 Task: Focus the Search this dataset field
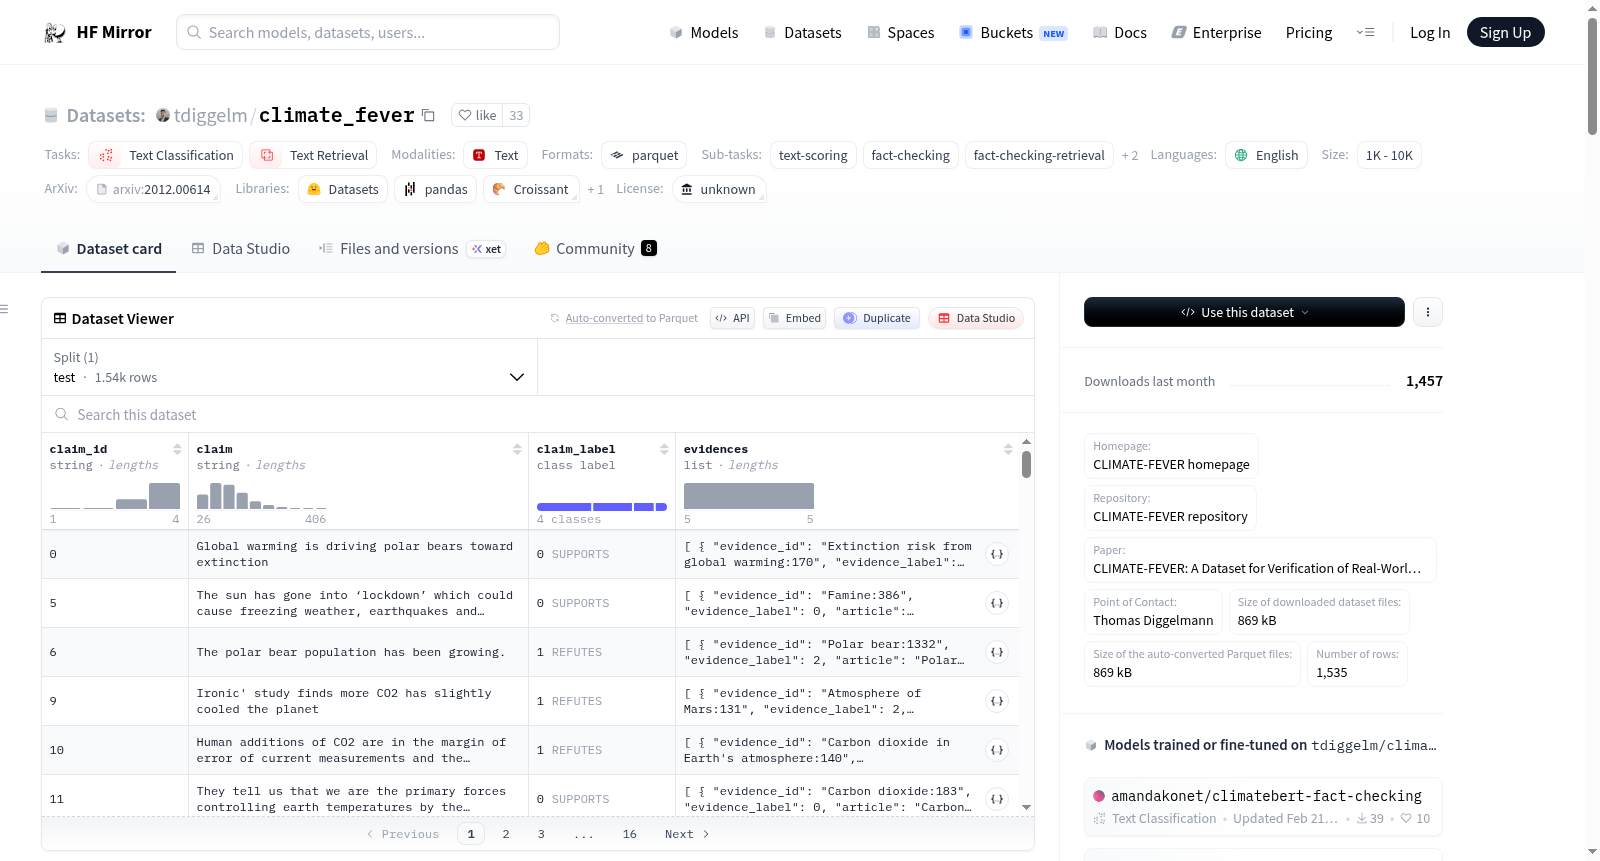(x=538, y=414)
